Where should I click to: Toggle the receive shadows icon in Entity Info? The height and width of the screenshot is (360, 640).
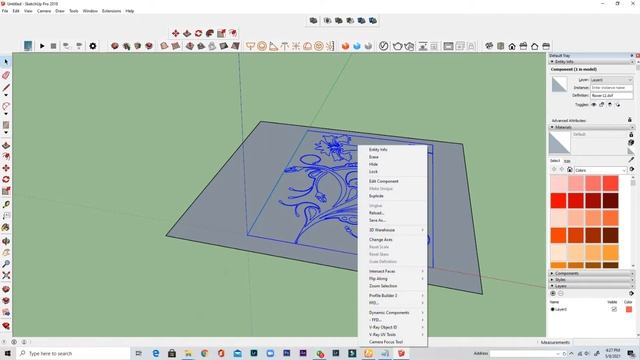610,105
